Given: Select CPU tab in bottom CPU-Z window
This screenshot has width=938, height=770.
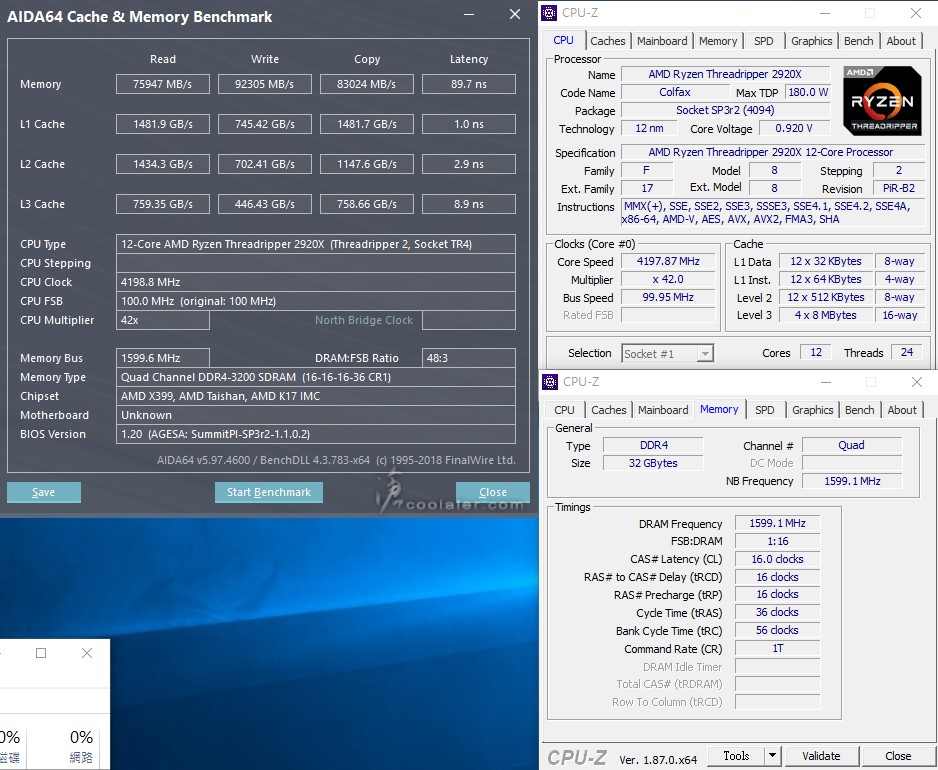Looking at the screenshot, I should (564, 410).
